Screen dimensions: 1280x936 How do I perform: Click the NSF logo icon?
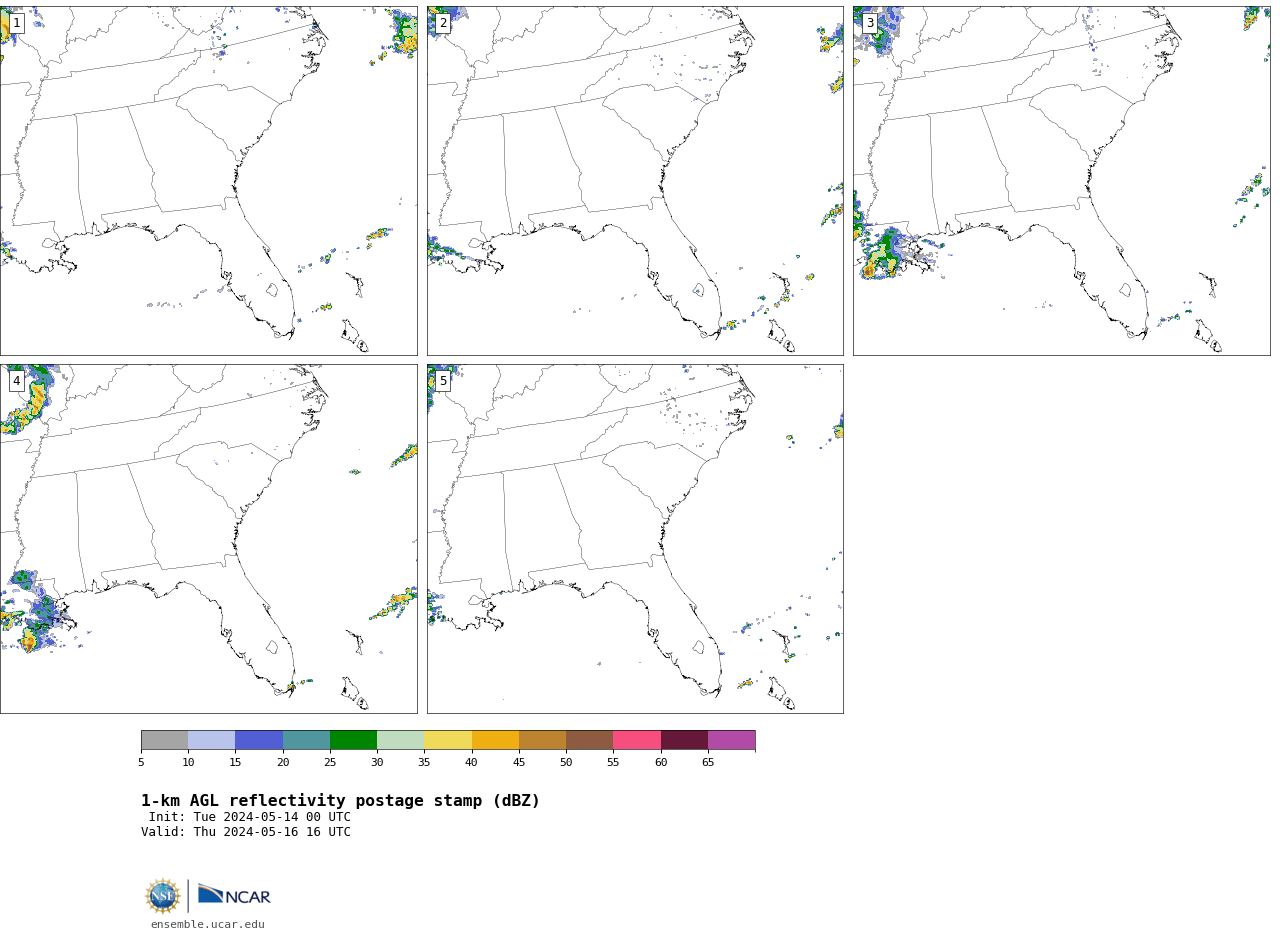pyautogui.click(x=163, y=896)
